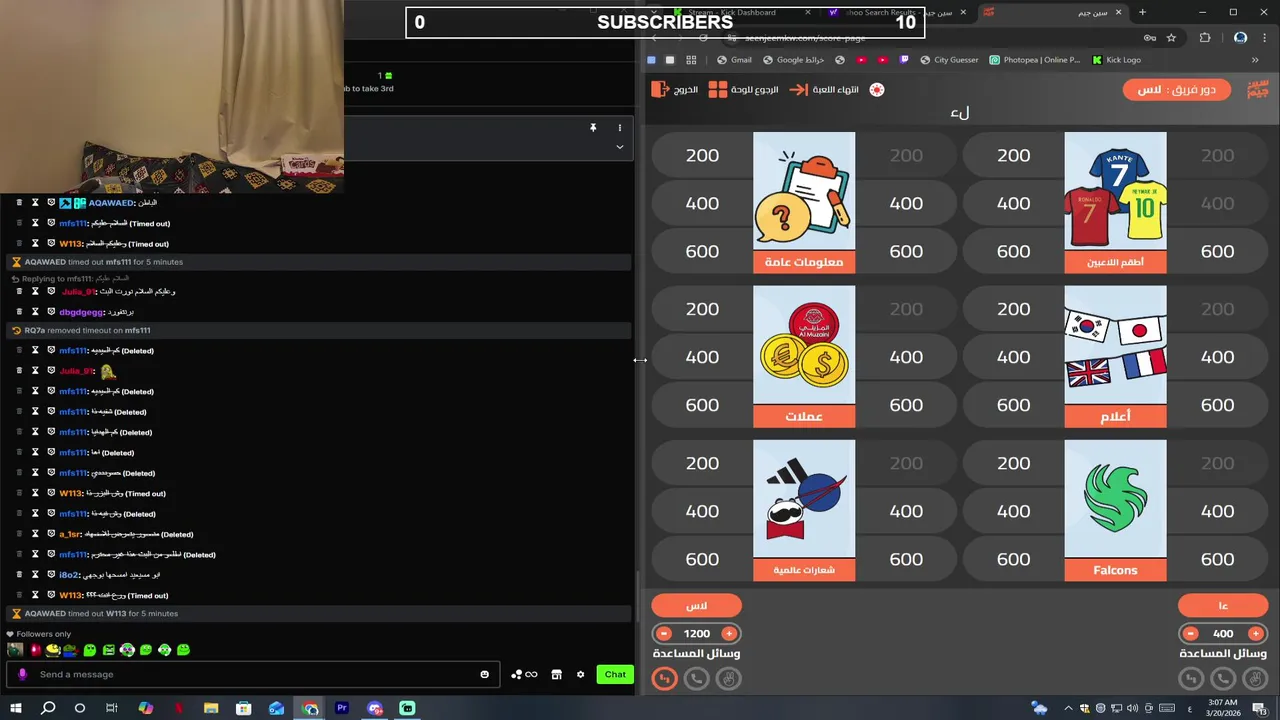1280x720 pixels.
Task: Click the dbgdgegg username in chat
Action: (82, 312)
